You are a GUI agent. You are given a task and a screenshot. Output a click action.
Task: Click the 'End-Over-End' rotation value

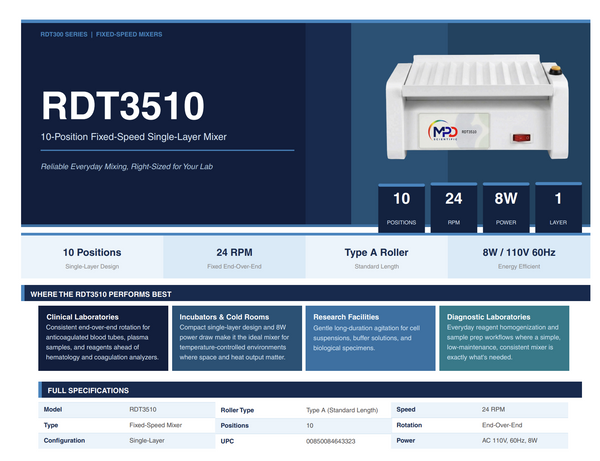502,425
